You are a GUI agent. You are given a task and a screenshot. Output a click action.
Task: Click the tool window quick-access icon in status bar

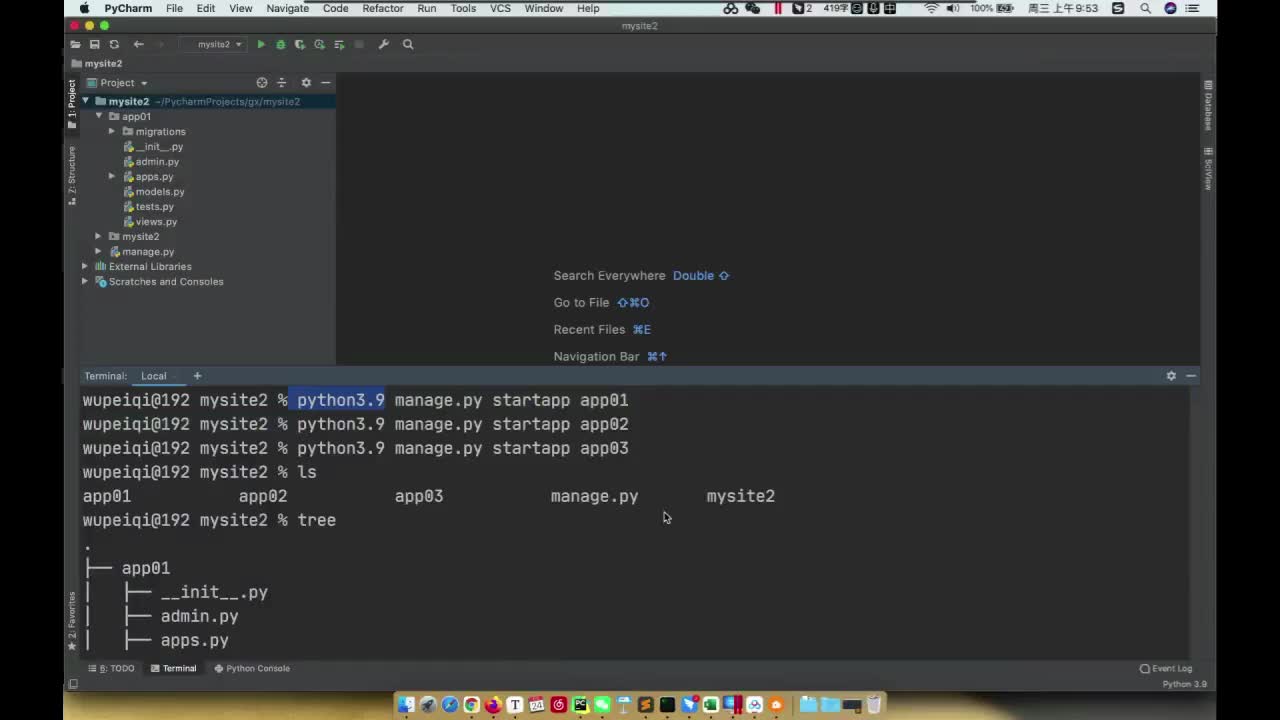[x=73, y=684]
